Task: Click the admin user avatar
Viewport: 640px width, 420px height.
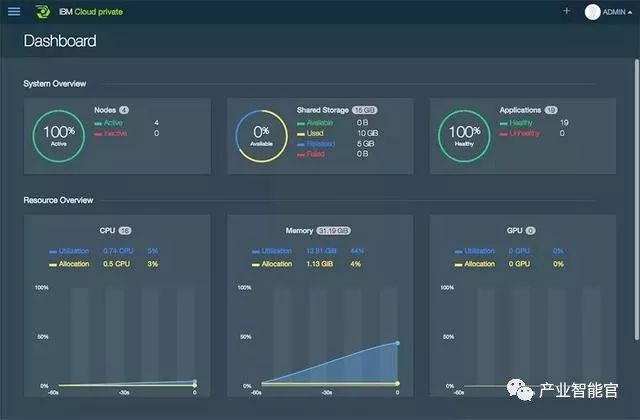Action: (x=592, y=12)
